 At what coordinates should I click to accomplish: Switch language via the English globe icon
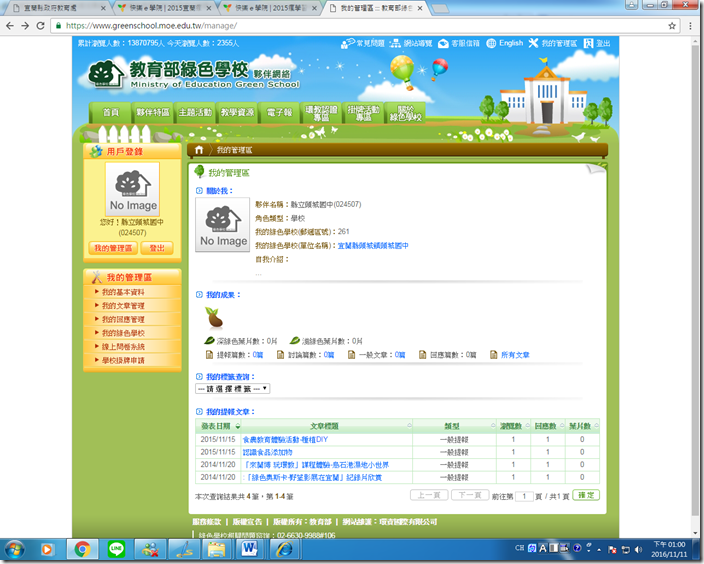coord(491,44)
